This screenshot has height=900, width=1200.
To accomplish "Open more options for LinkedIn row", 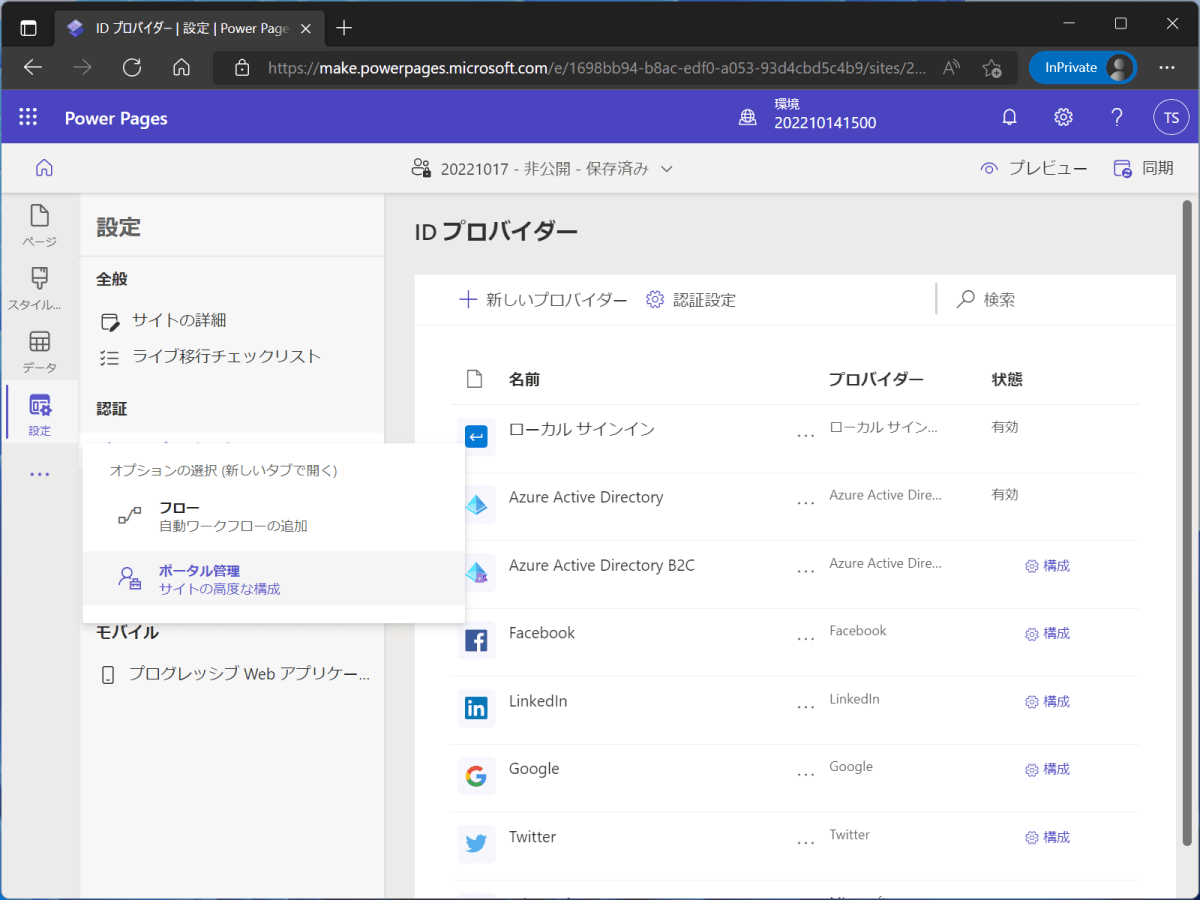I will coord(806,707).
